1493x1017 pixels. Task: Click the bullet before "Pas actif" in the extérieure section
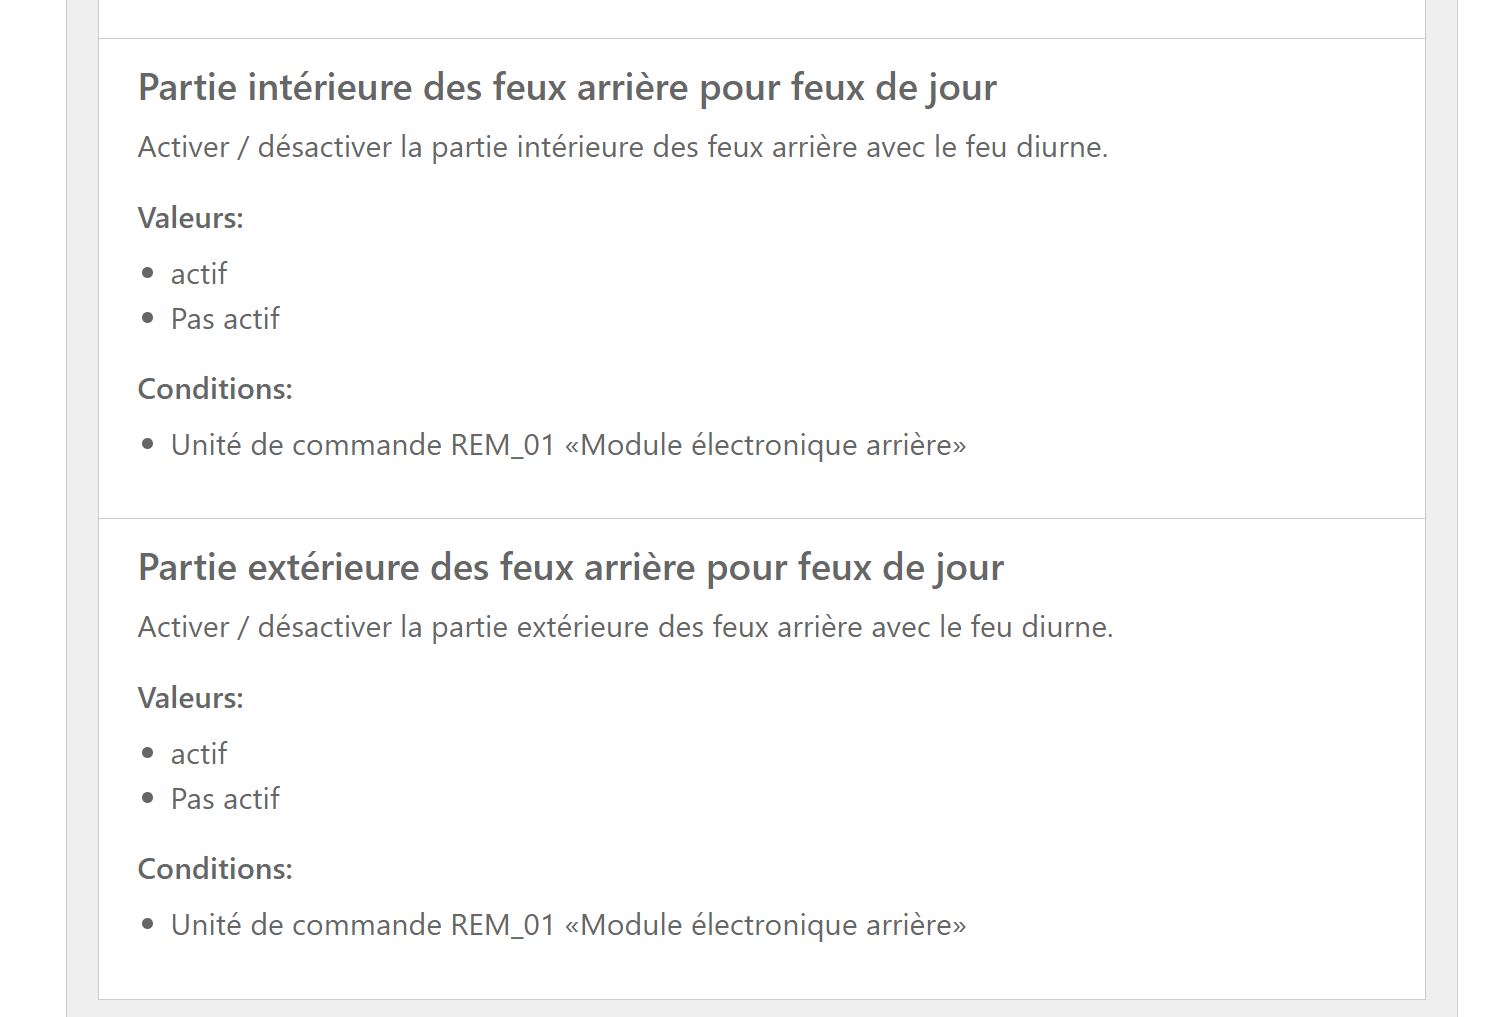point(148,798)
